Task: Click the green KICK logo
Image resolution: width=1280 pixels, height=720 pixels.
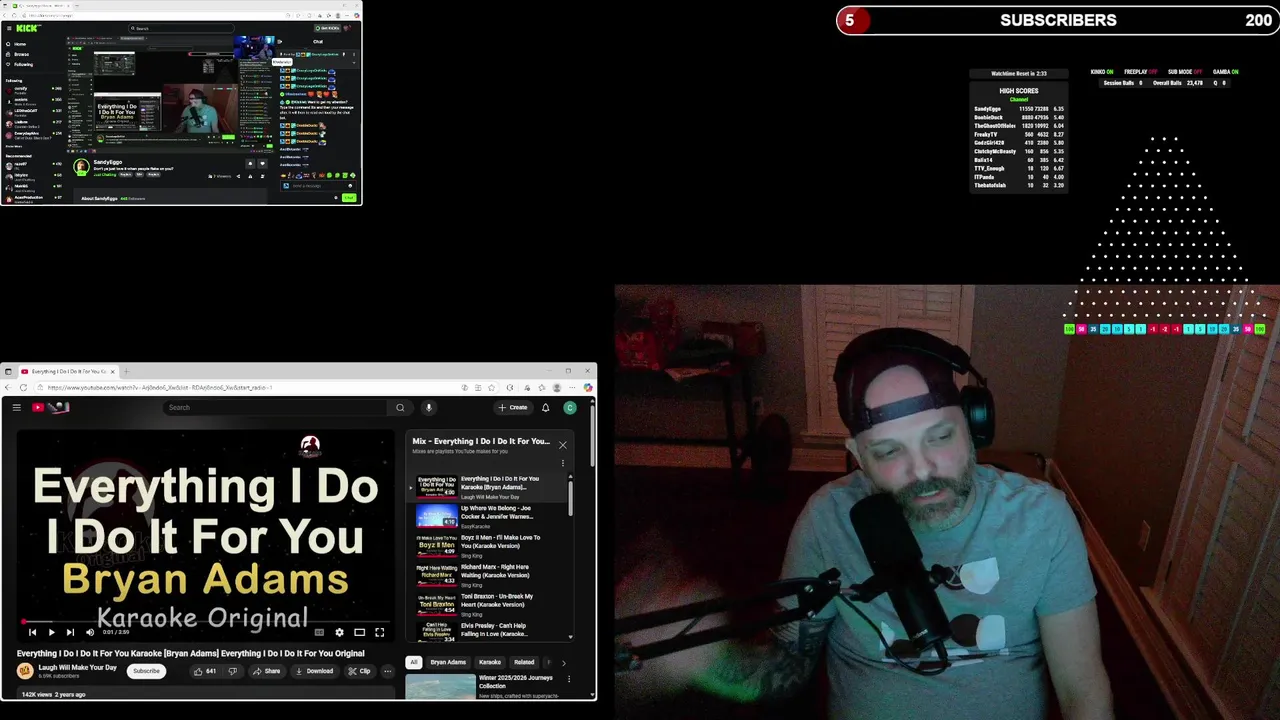Action: (x=29, y=28)
